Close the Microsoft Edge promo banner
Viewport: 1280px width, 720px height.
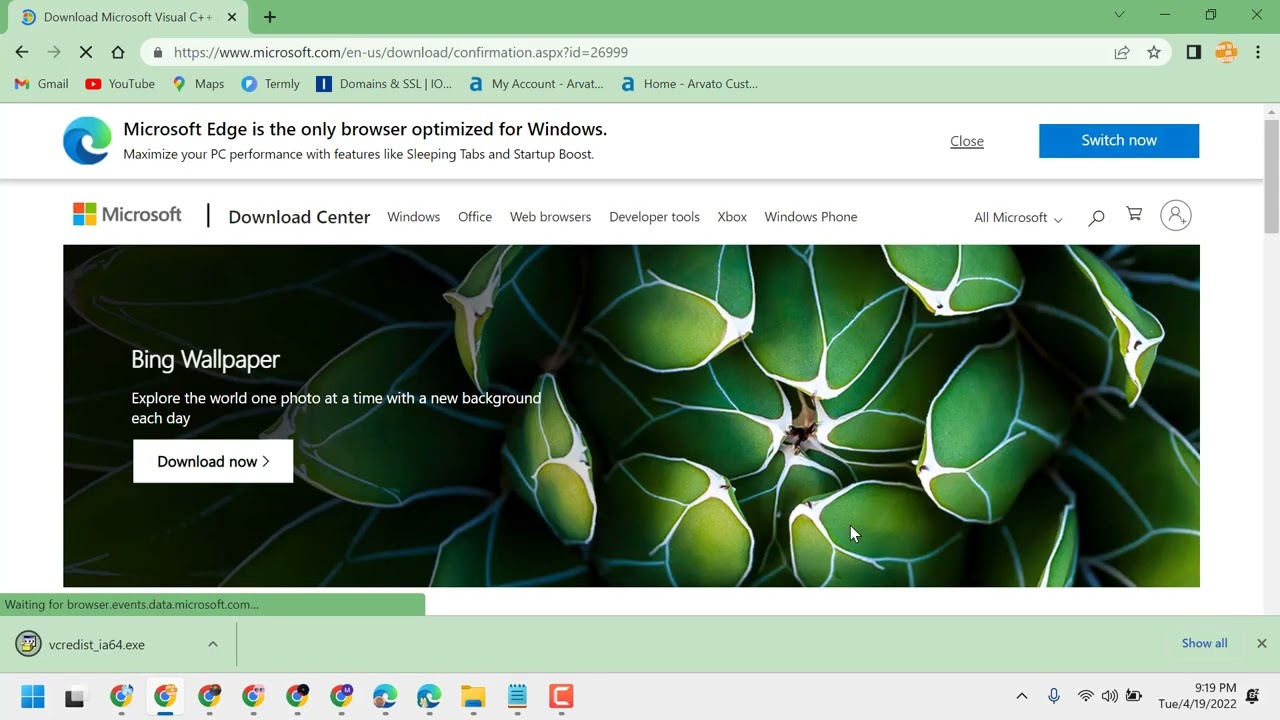[967, 141]
